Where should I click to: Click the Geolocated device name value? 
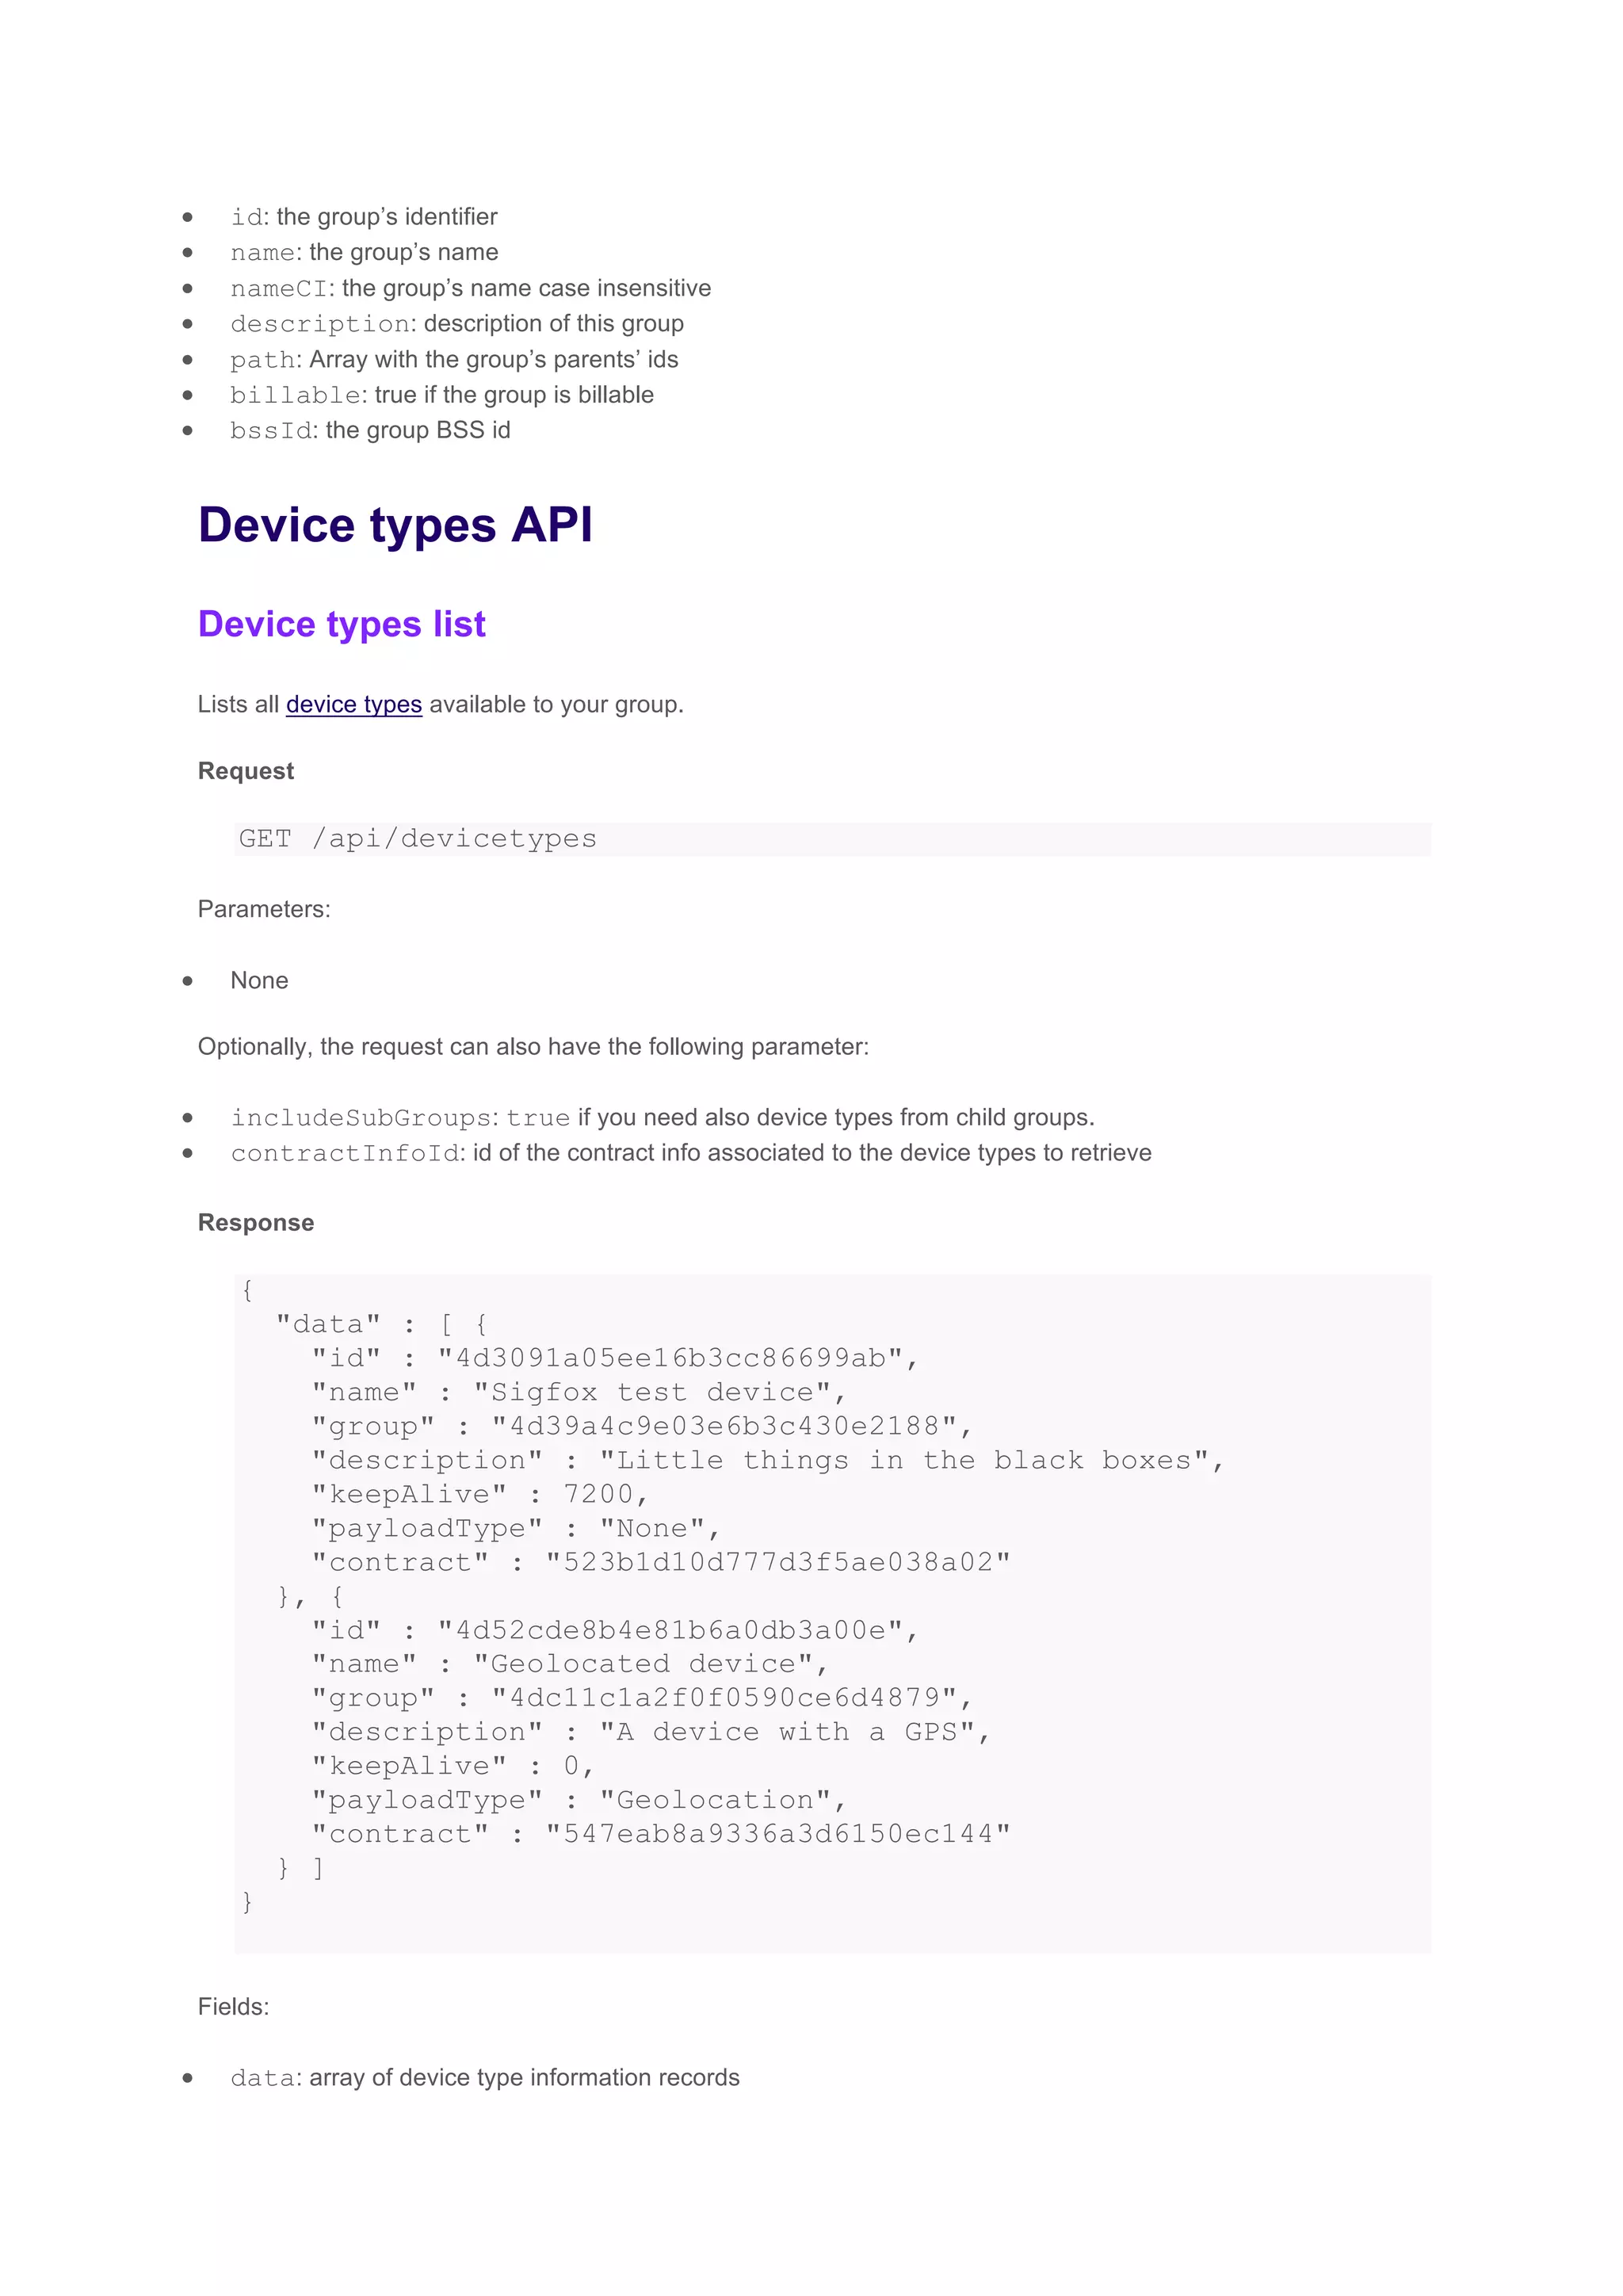[x=649, y=1663]
